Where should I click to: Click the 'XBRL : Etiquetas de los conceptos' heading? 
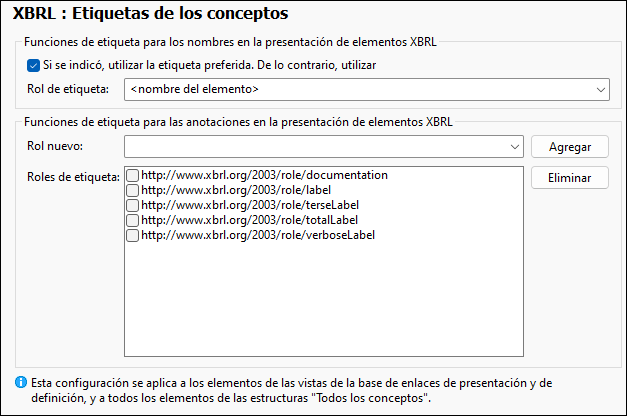[x=150, y=13]
